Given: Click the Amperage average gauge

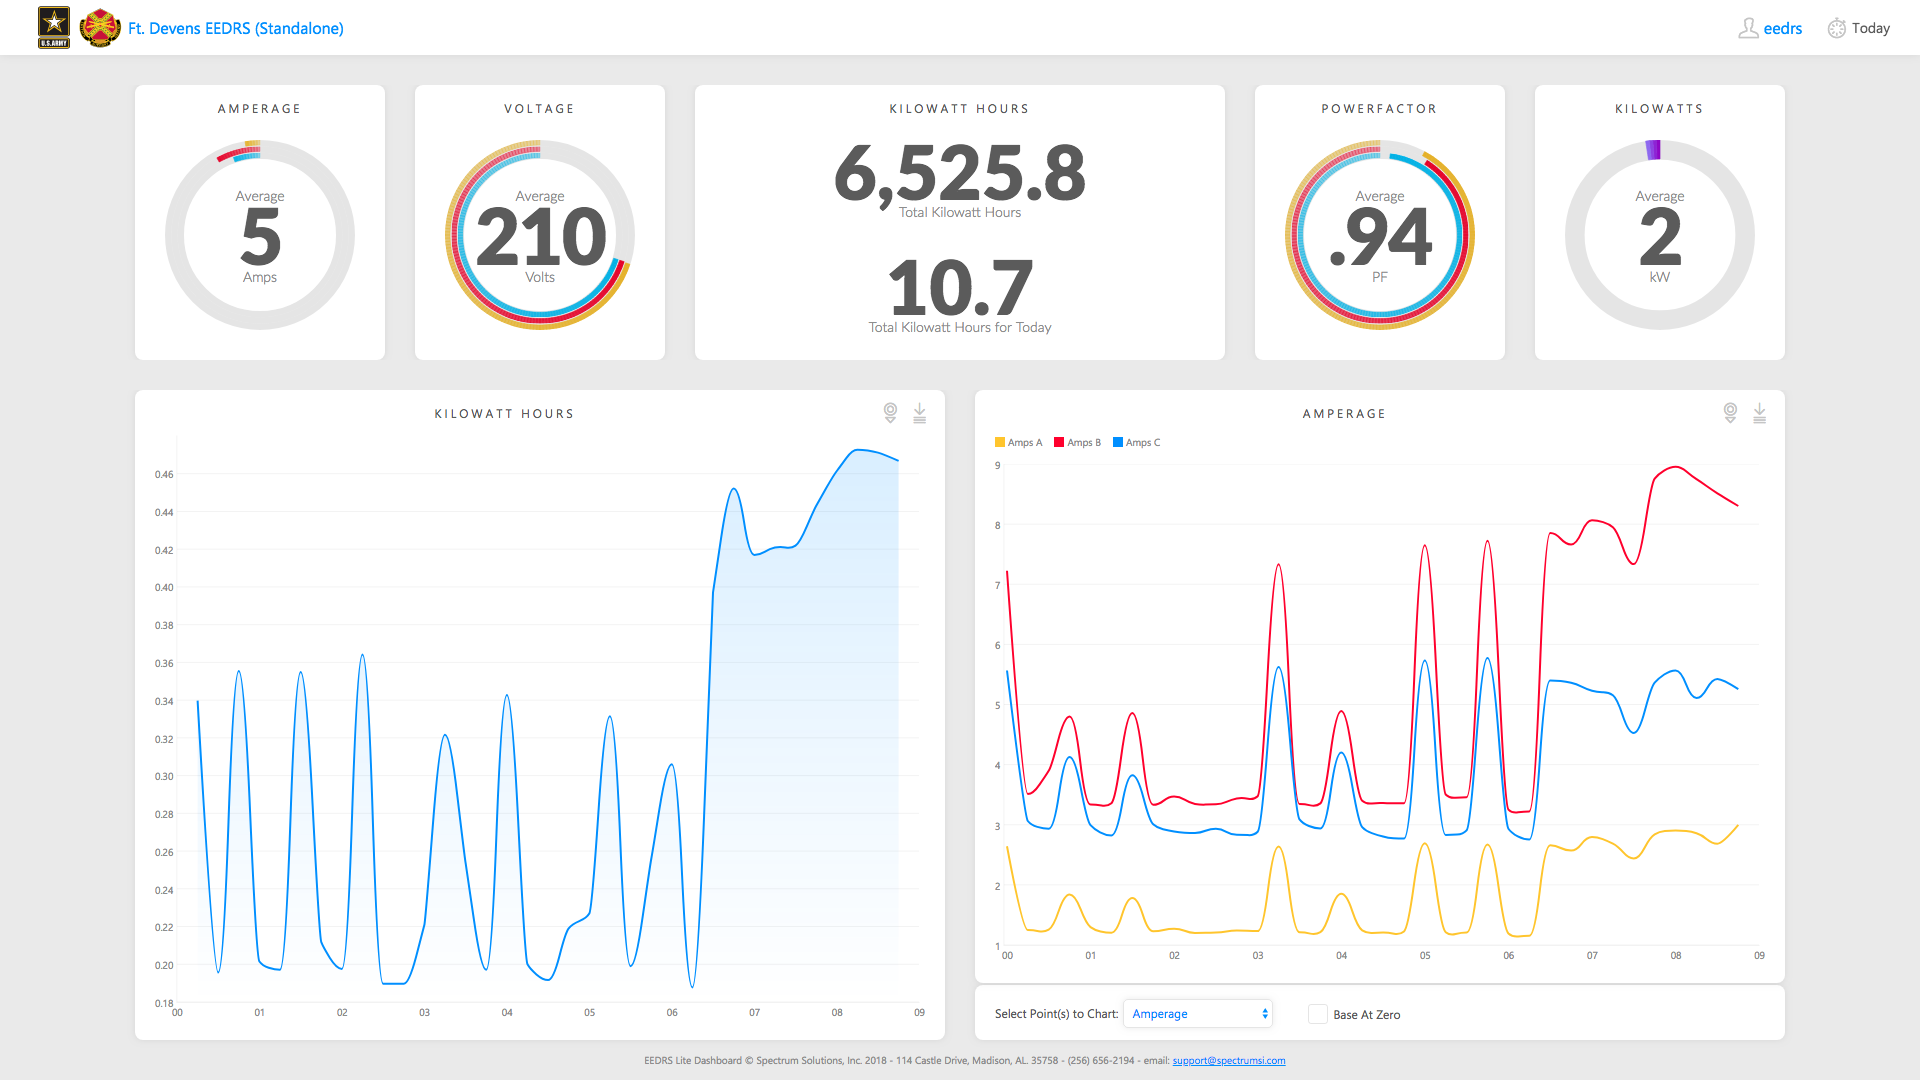Looking at the screenshot, I should point(260,235).
